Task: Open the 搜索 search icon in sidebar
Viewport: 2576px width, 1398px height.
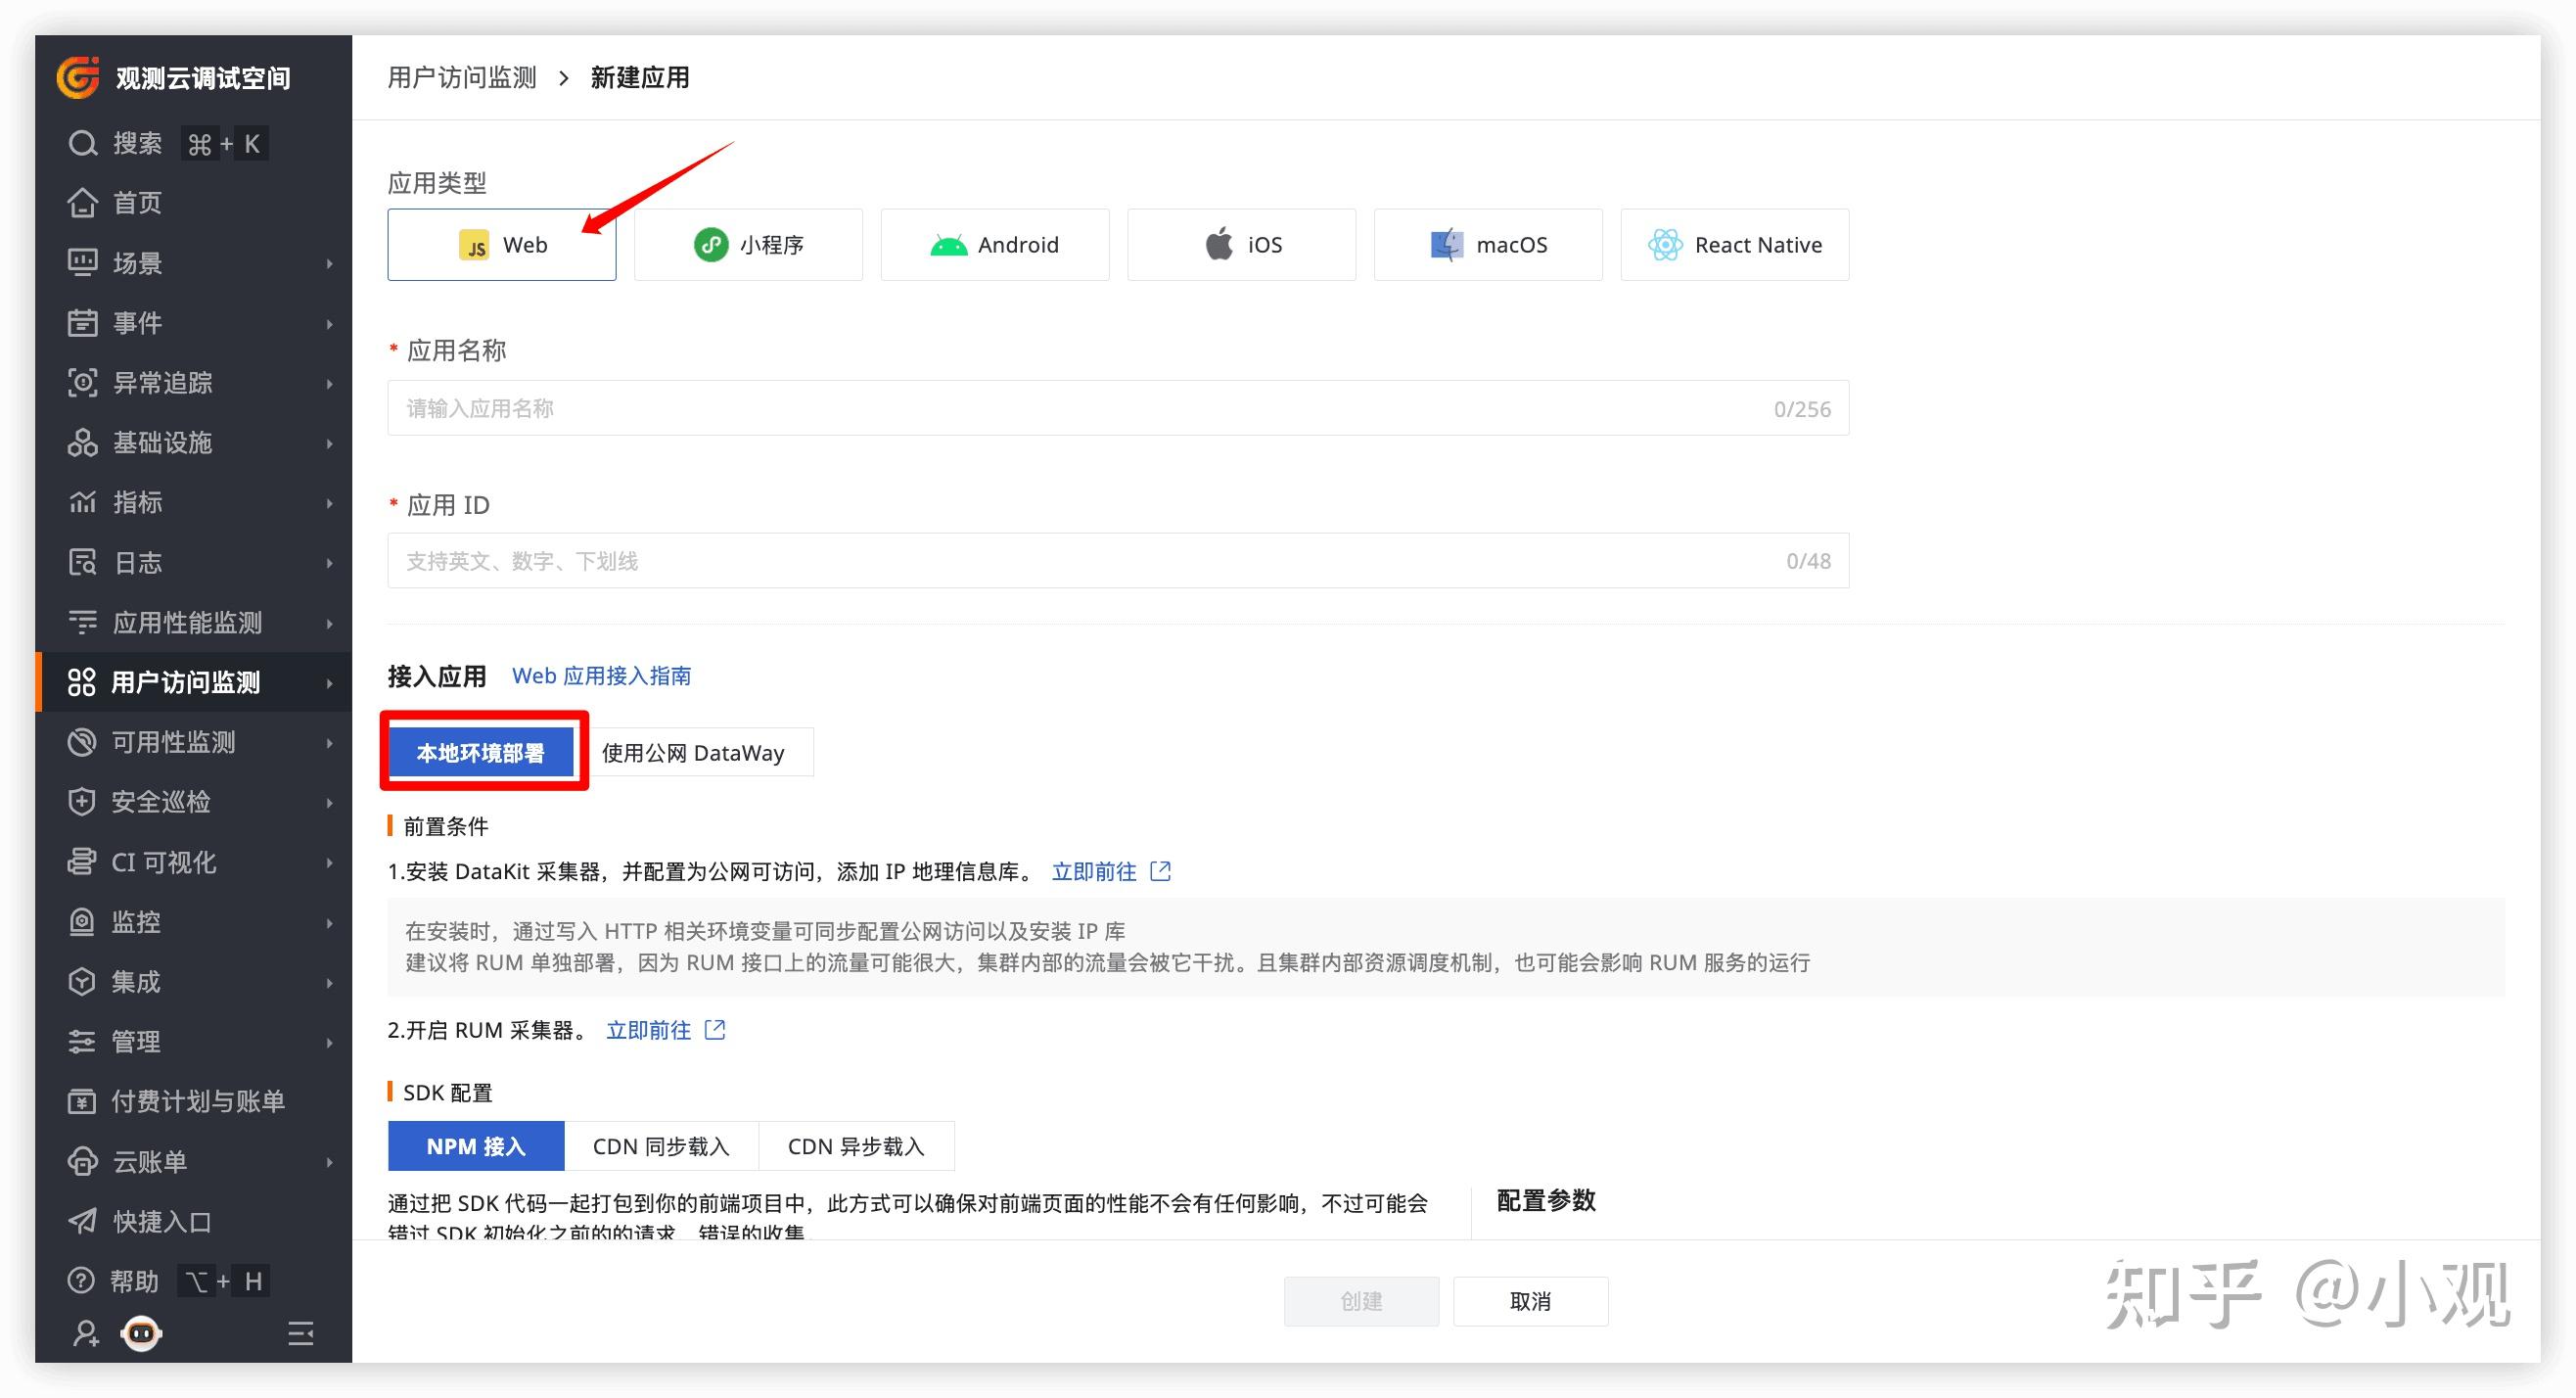Action: (83, 143)
